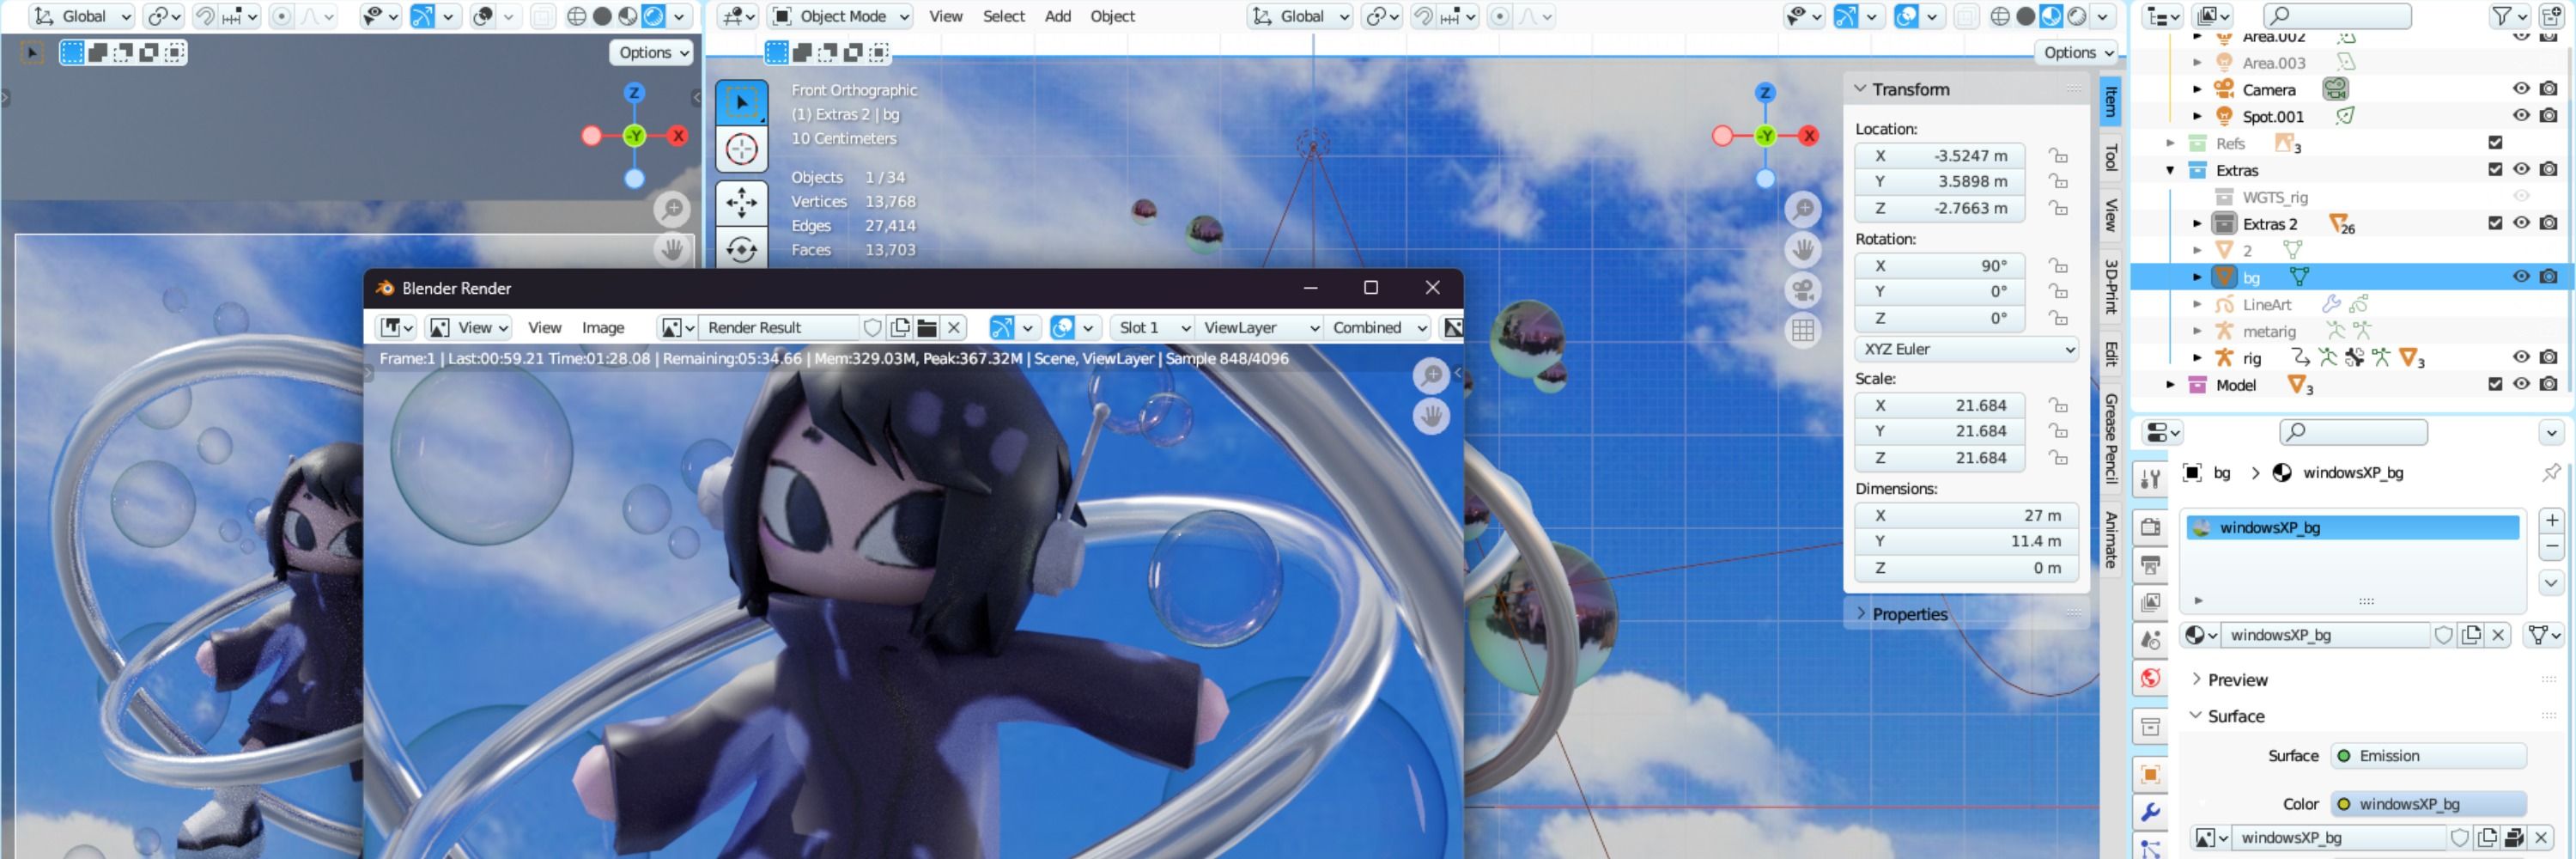Open Slot 1 dropdown in render window
This screenshot has height=859, width=2576.
pos(1153,328)
